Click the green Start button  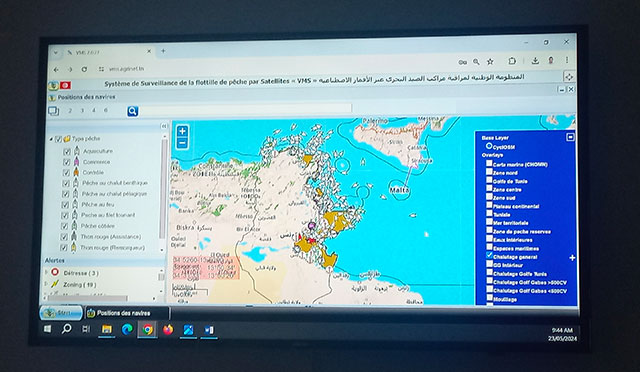coord(61,313)
